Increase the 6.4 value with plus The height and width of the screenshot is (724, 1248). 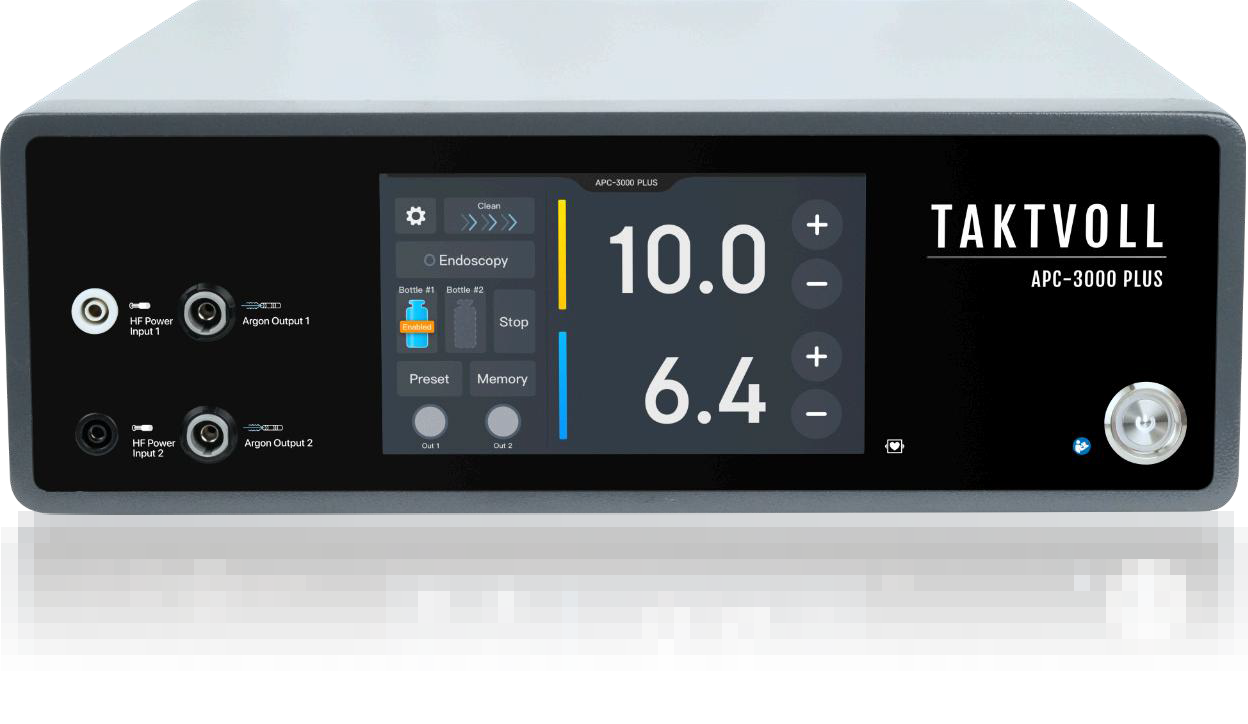coord(817,355)
